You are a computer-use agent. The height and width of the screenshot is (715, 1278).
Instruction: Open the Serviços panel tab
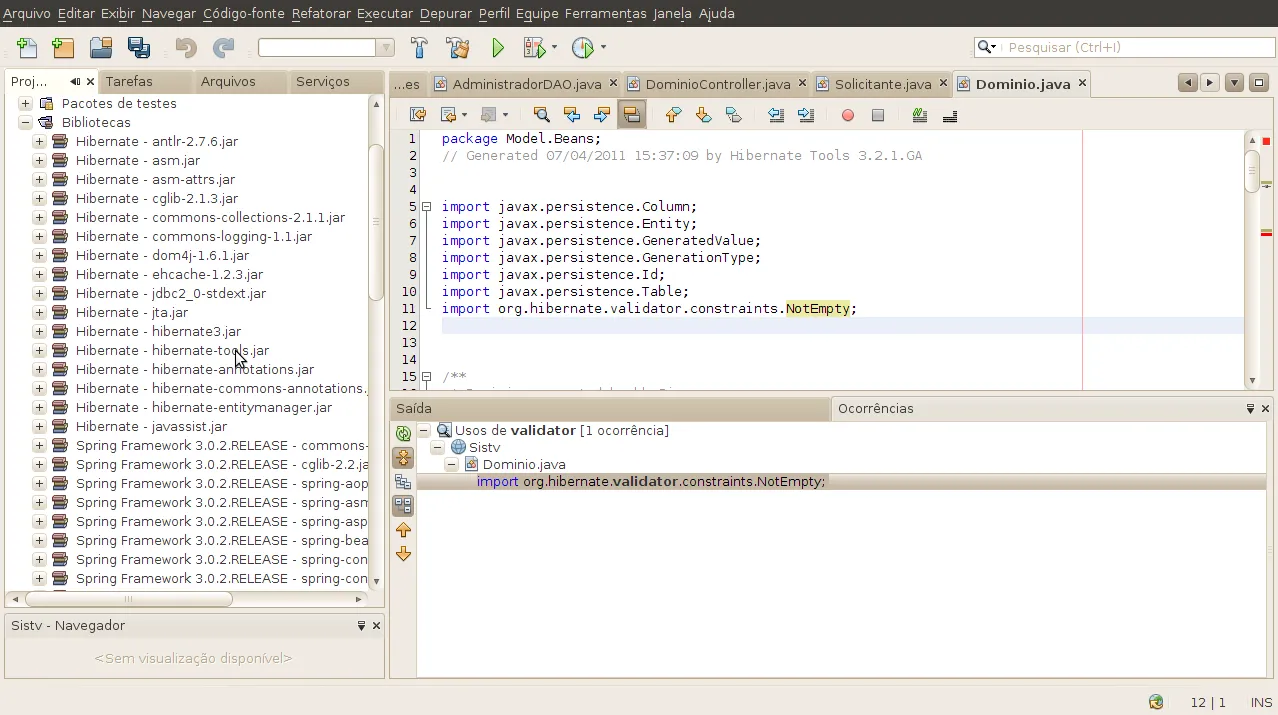(322, 82)
